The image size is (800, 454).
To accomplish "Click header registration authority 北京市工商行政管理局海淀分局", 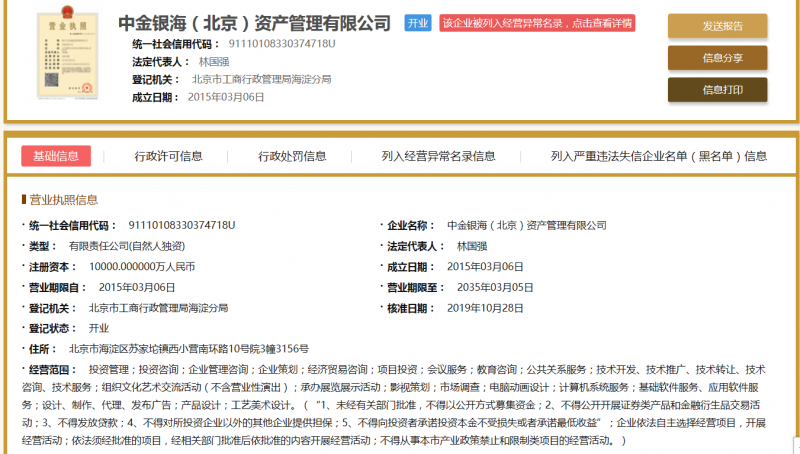I will [261, 80].
